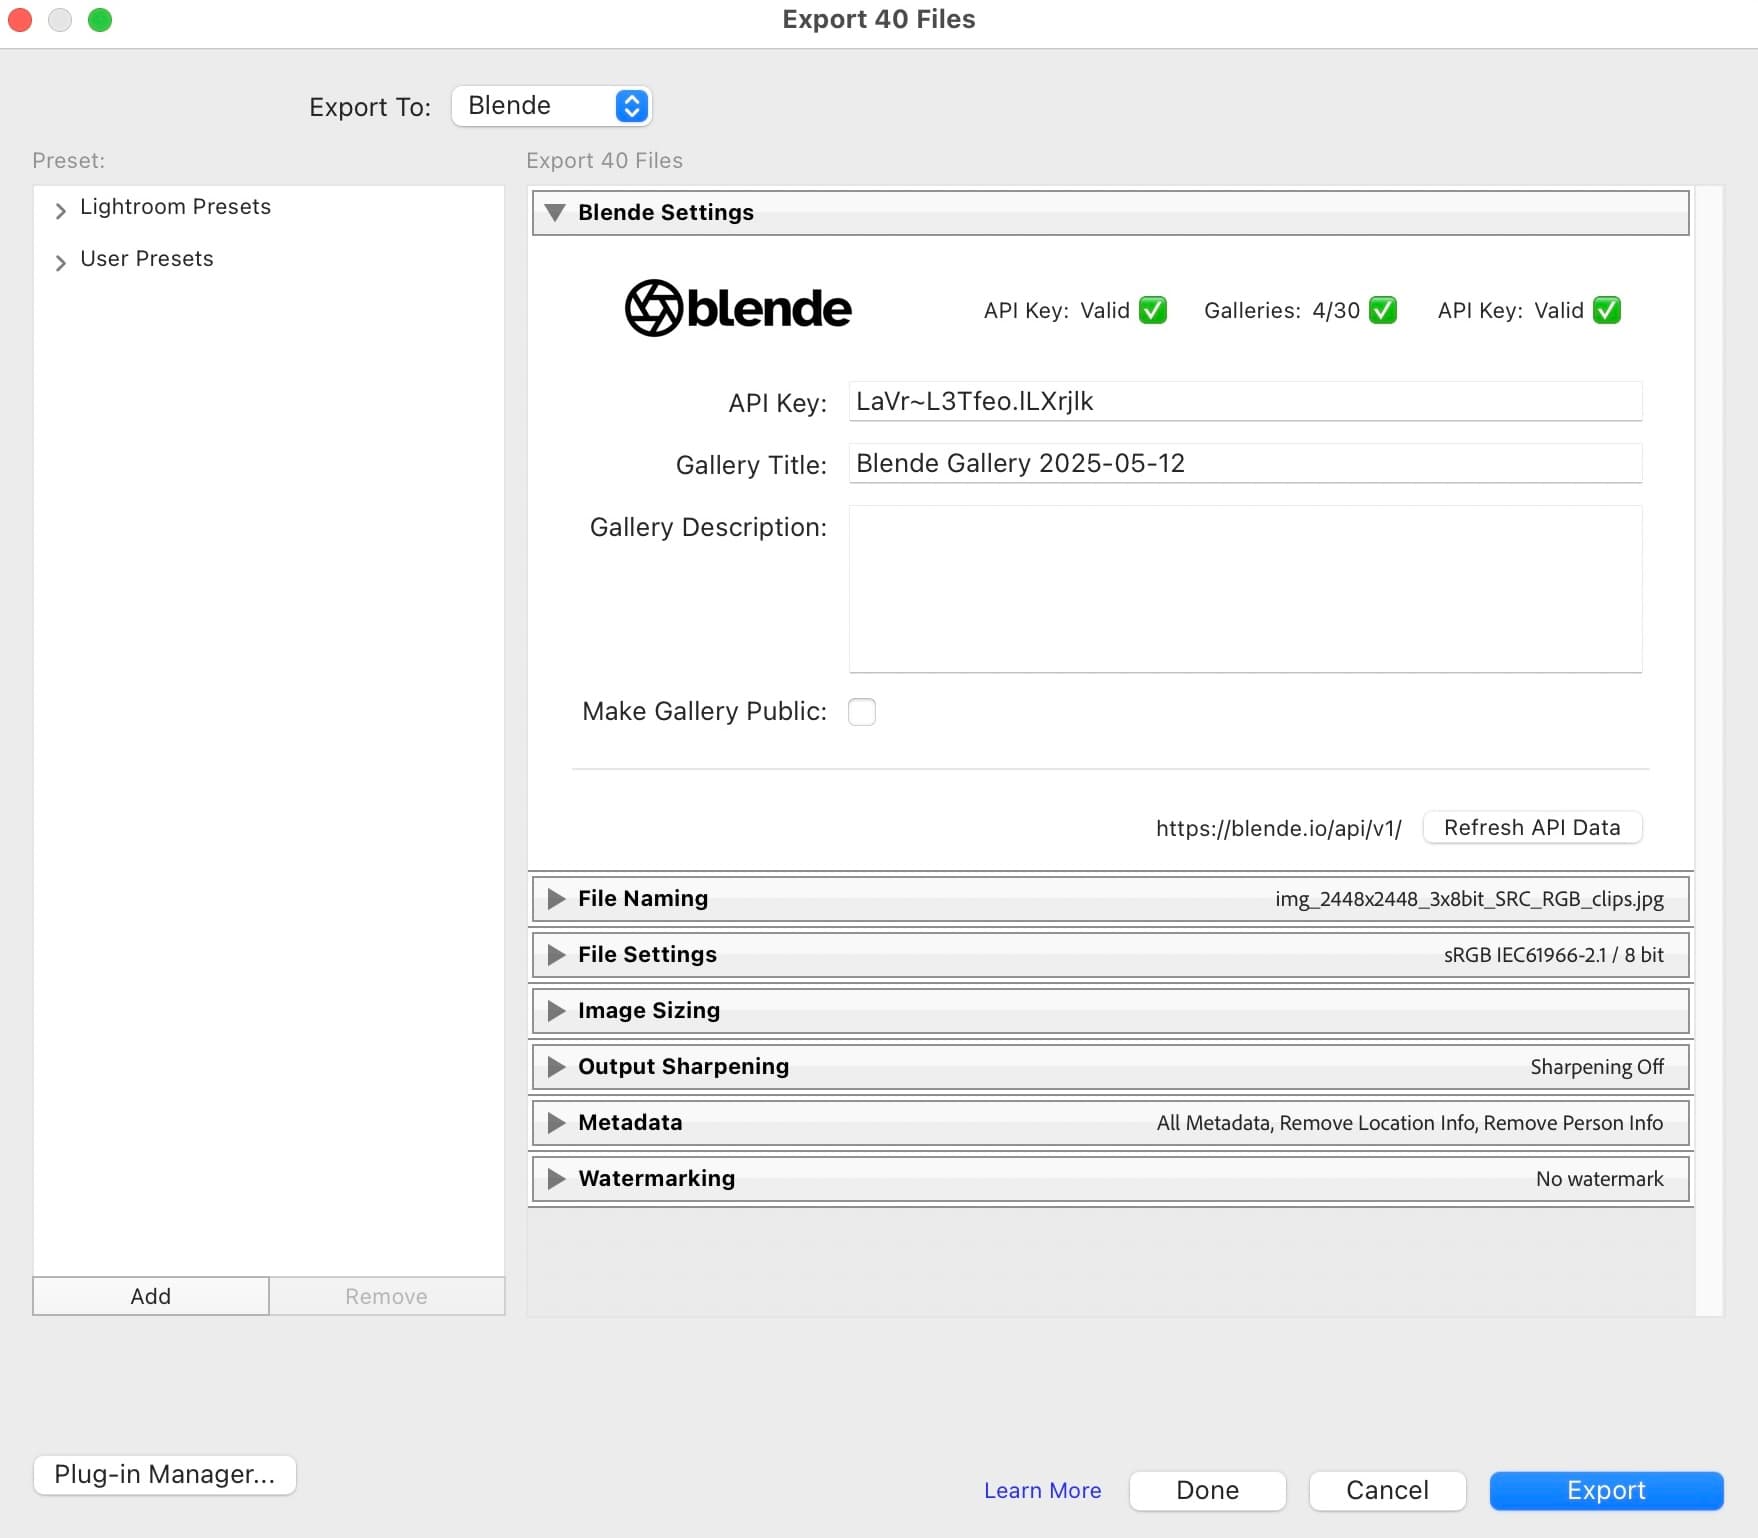1758x1538 pixels.
Task: Click the blue Export button
Action: 1605,1490
